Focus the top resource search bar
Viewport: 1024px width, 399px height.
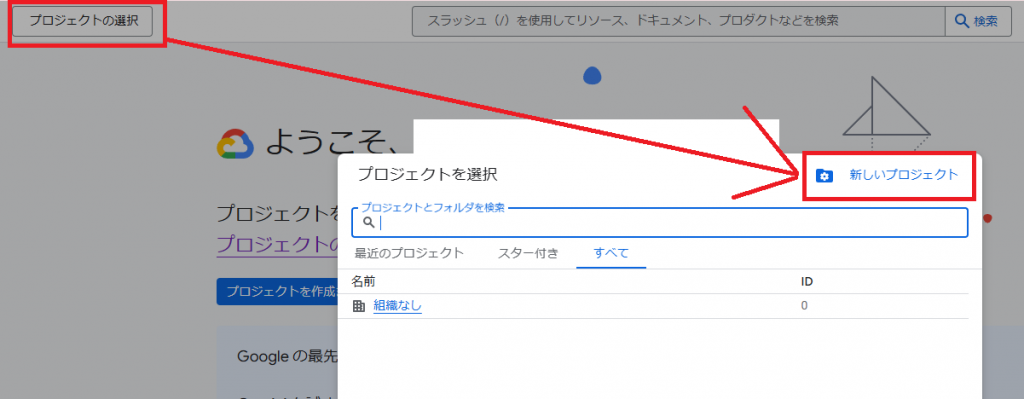pyautogui.click(x=678, y=22)
